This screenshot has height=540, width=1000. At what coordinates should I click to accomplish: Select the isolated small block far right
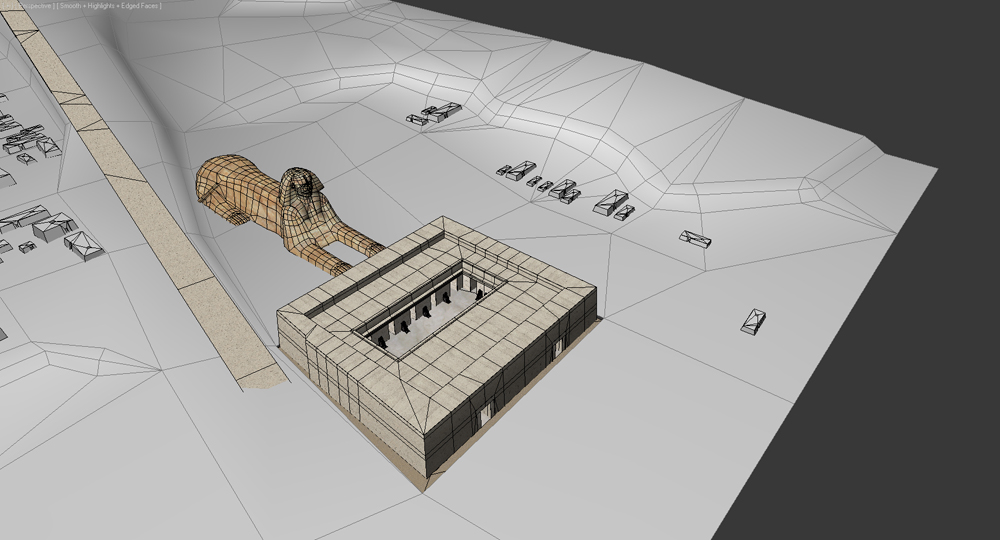coord(753,321)
